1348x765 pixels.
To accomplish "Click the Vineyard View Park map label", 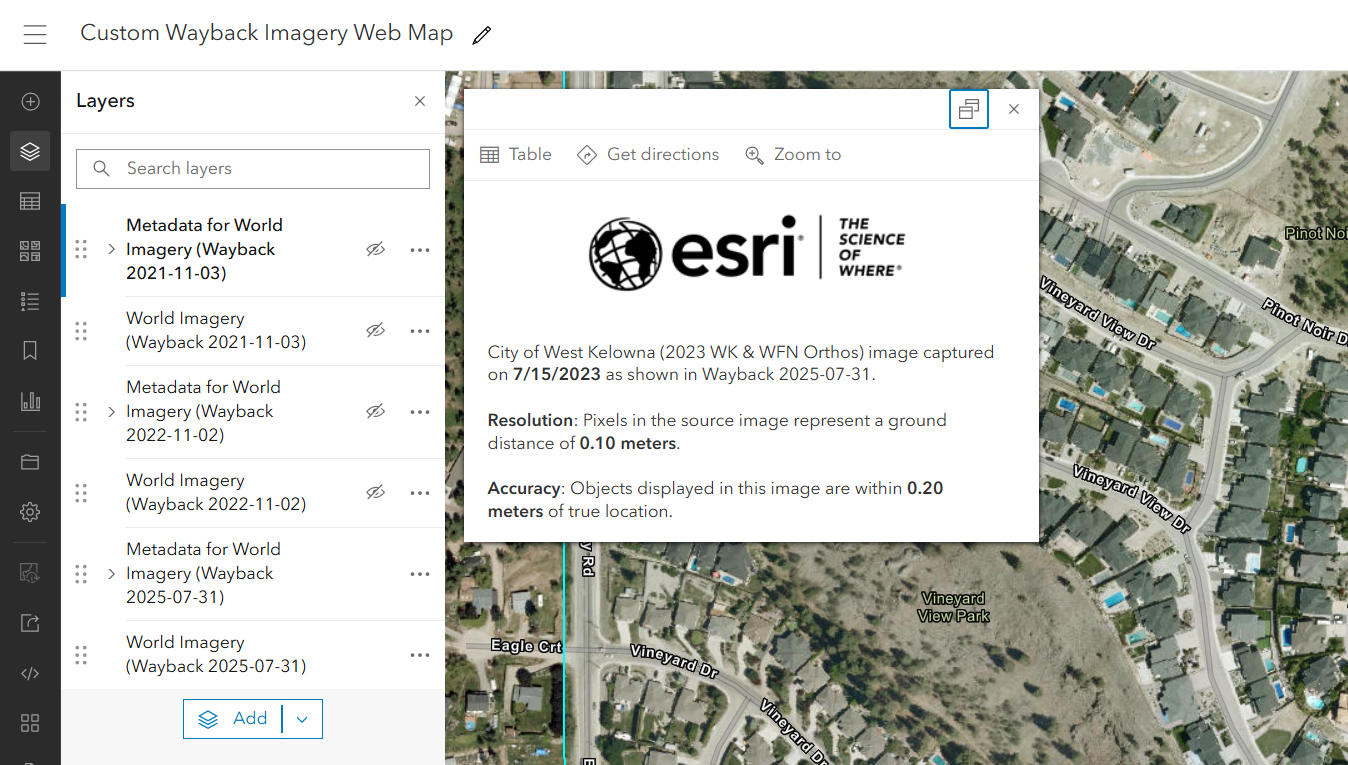I will [x=954, y=607].
